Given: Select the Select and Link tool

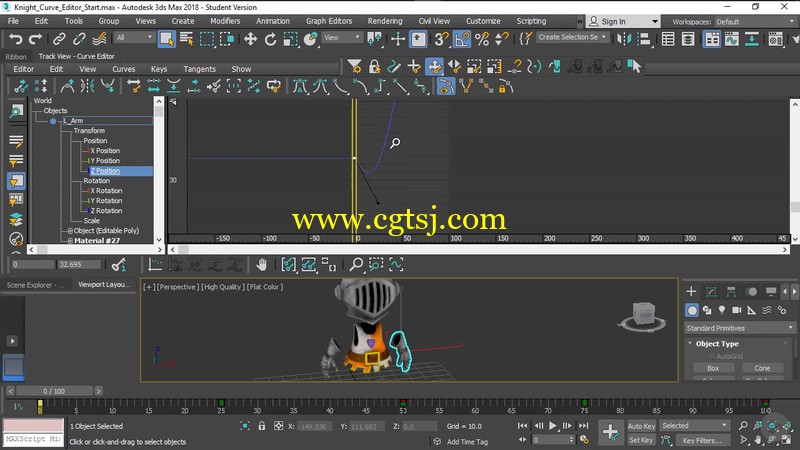Looking at the screenshot, I should click(x=59, y=39).
